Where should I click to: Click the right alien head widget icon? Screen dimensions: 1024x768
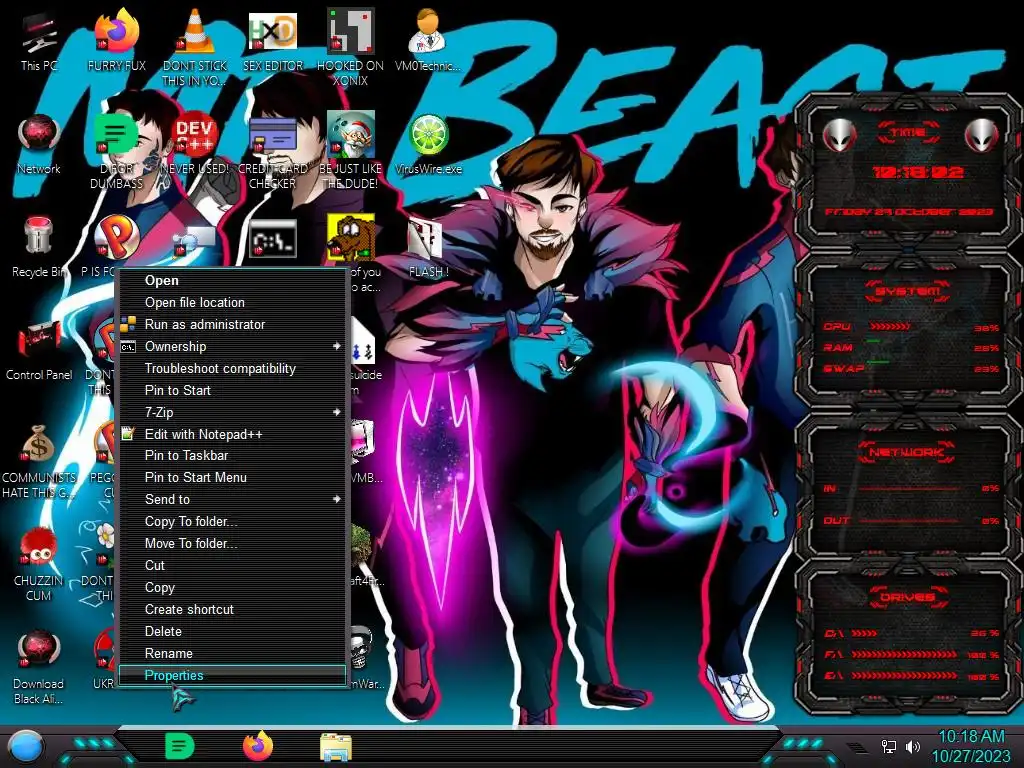point(981,136)
